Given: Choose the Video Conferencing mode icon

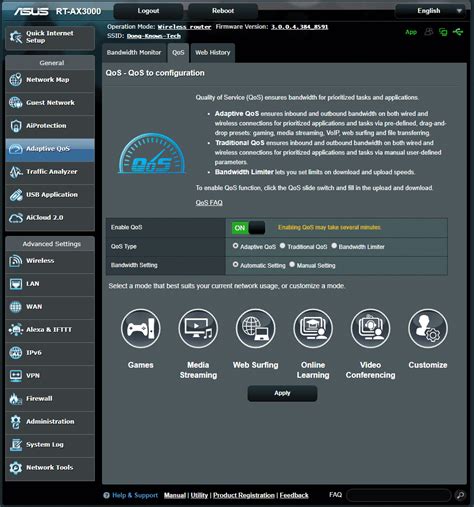Looking at the screenshot, I should tap(370, 329).
